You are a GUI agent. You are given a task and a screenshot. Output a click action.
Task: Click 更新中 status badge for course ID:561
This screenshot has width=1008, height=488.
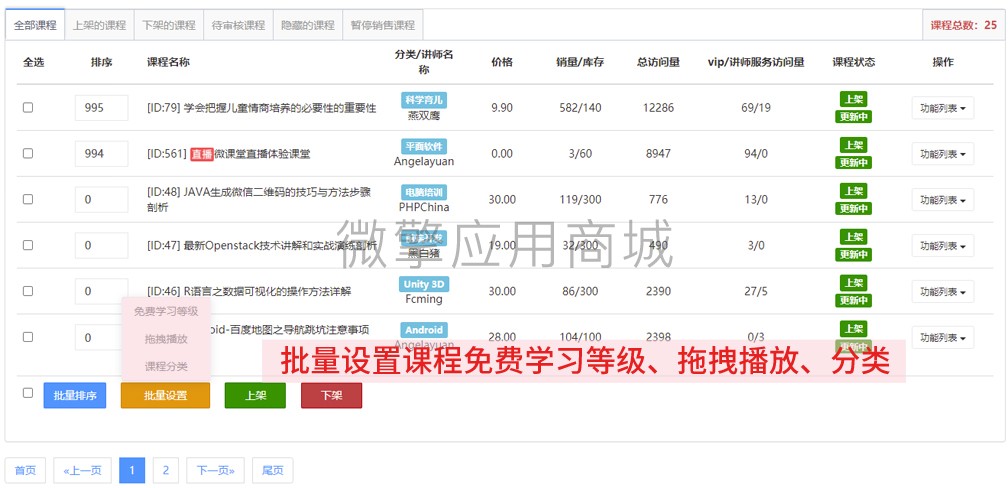pyautogui.click(x=853, y=163)
